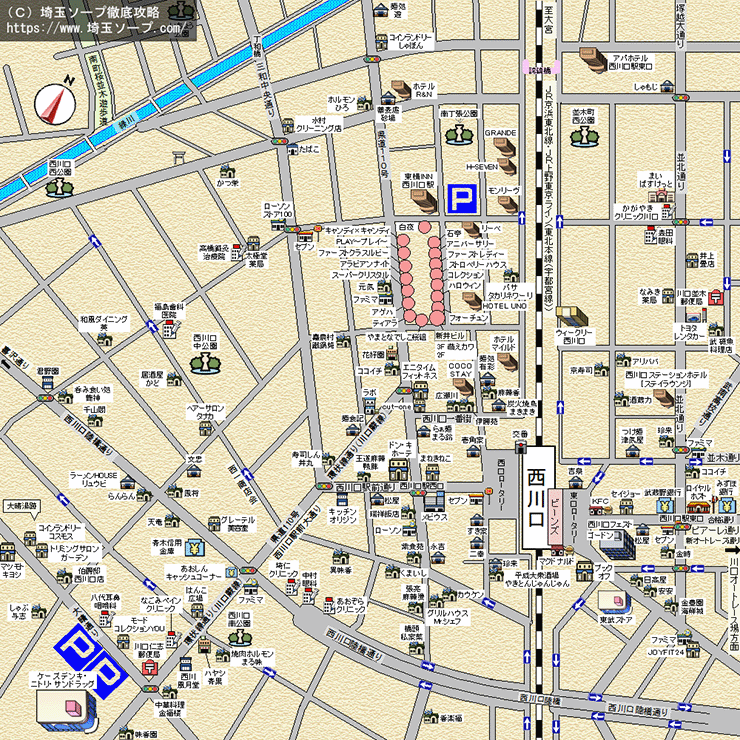
Task: Click blue P parking sign near 東横INN
Action: [x=462, y=198]
